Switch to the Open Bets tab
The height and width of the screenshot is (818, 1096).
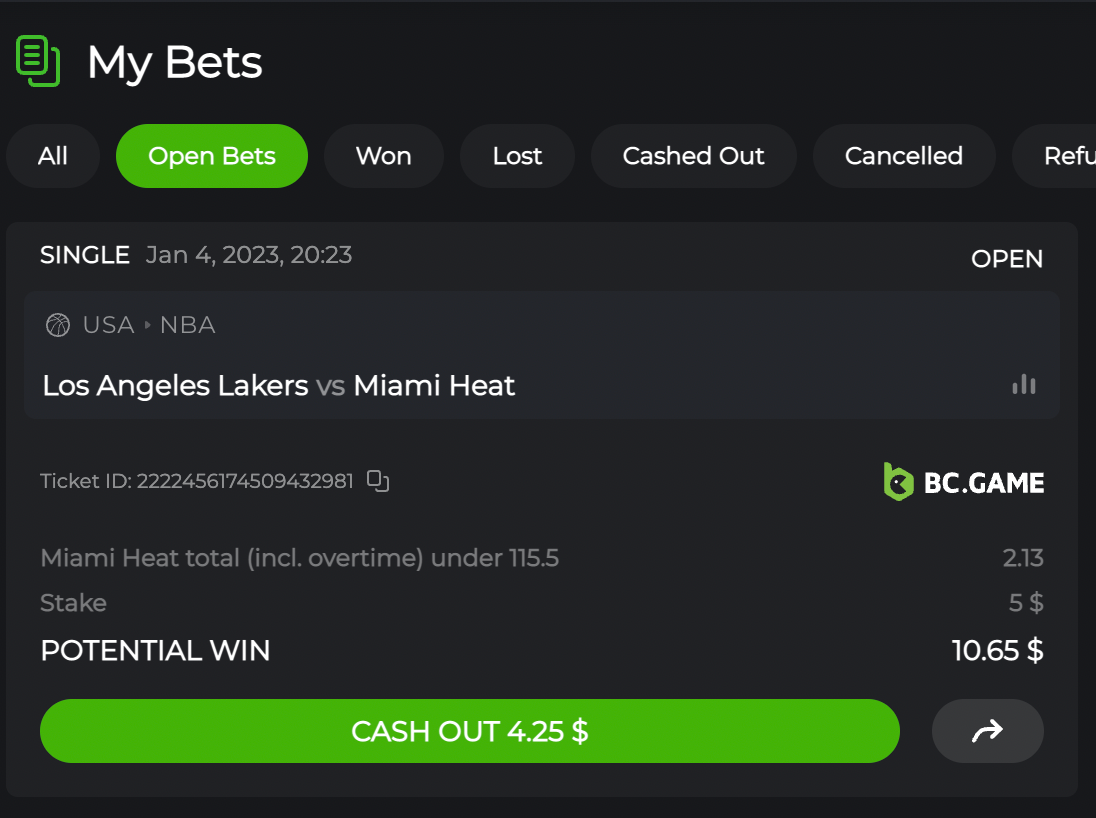212,156
